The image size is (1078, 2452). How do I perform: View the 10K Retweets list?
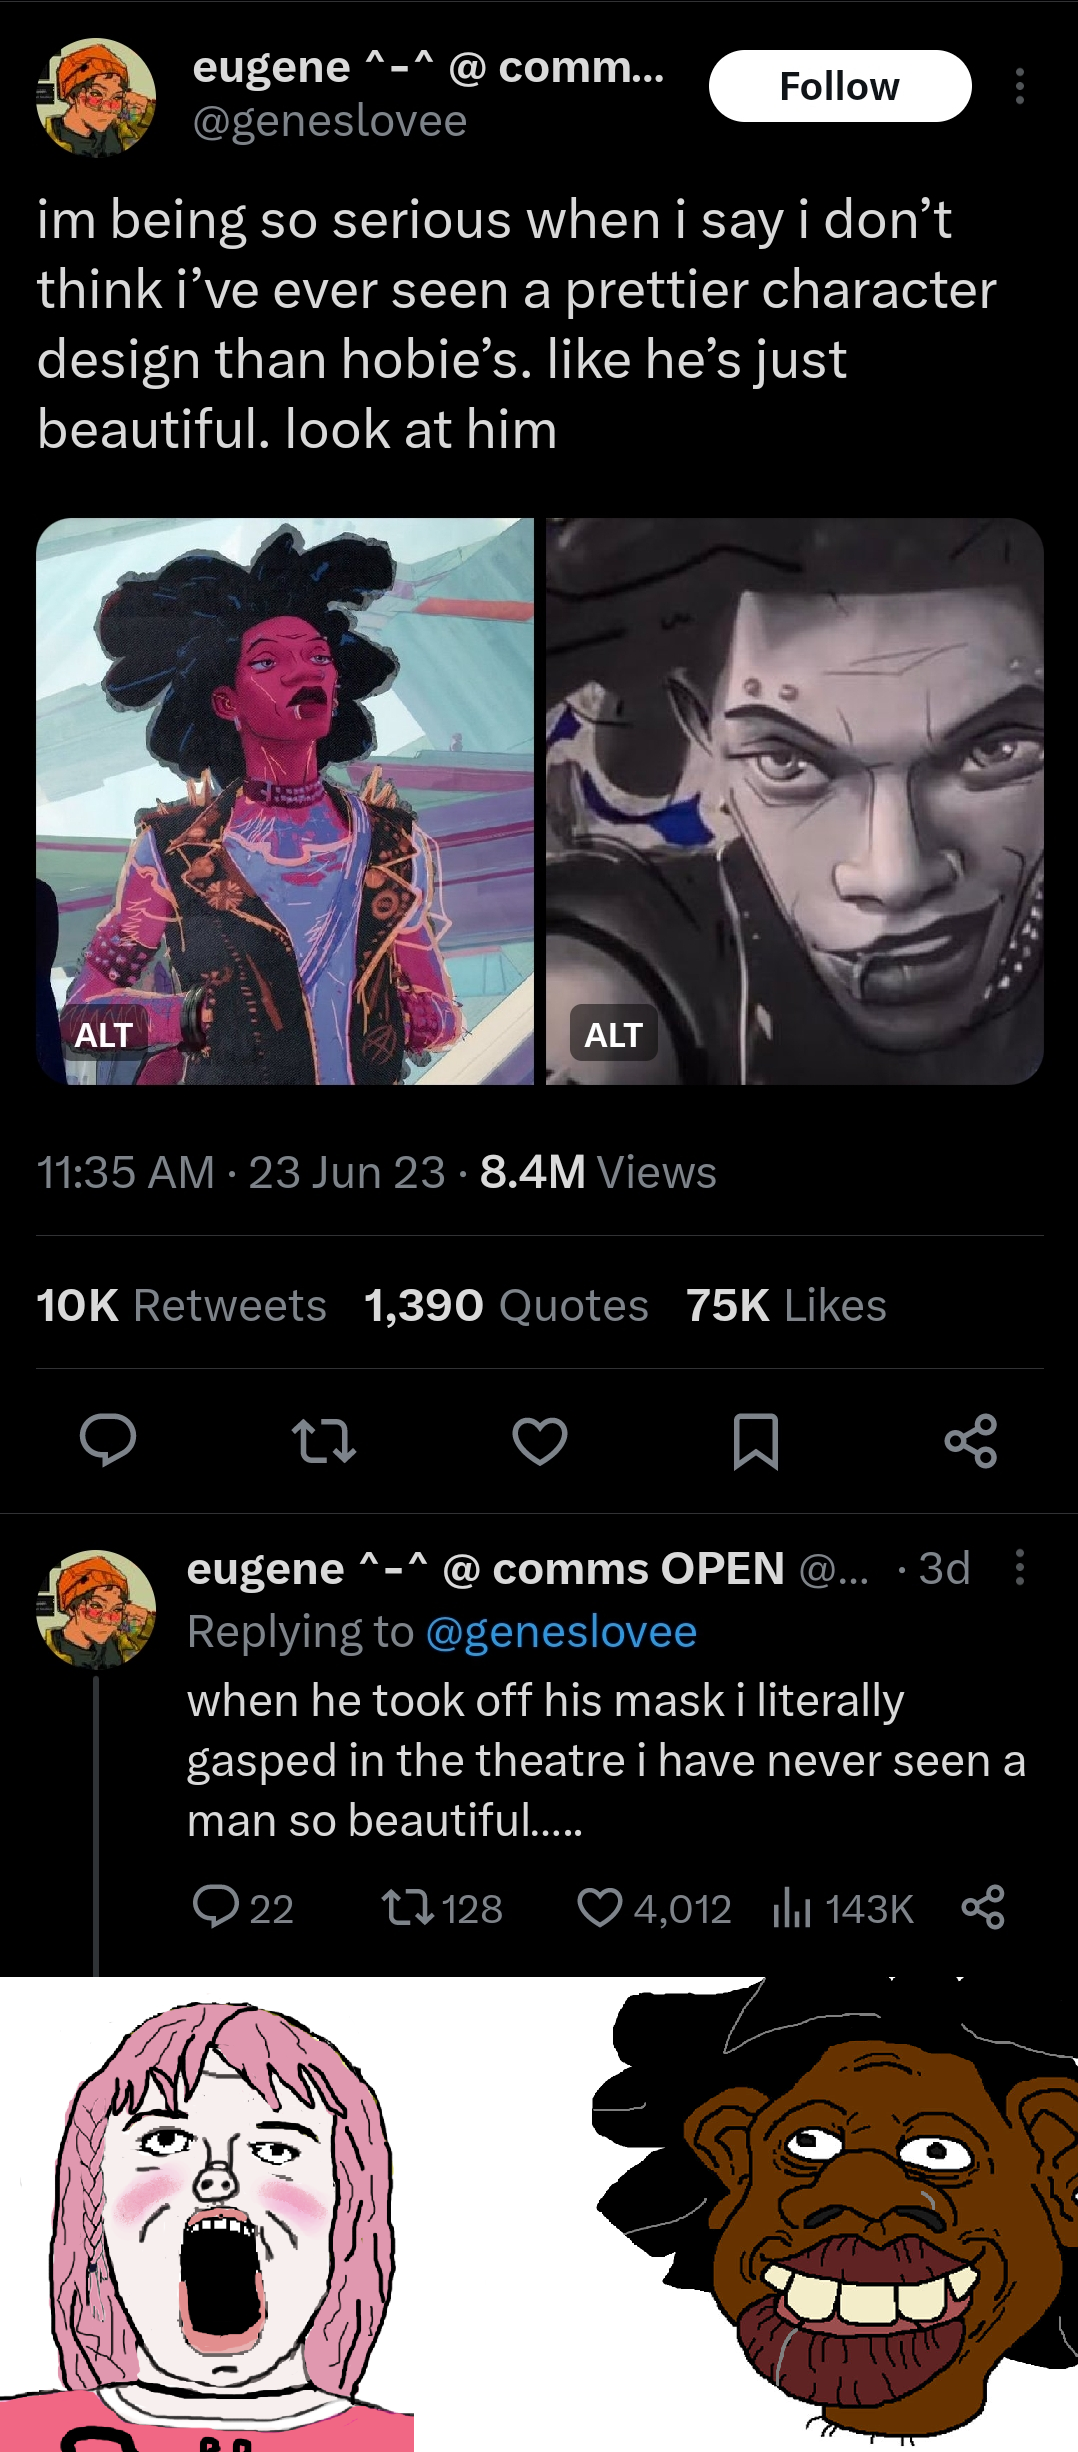click(x=182, y=1305)
